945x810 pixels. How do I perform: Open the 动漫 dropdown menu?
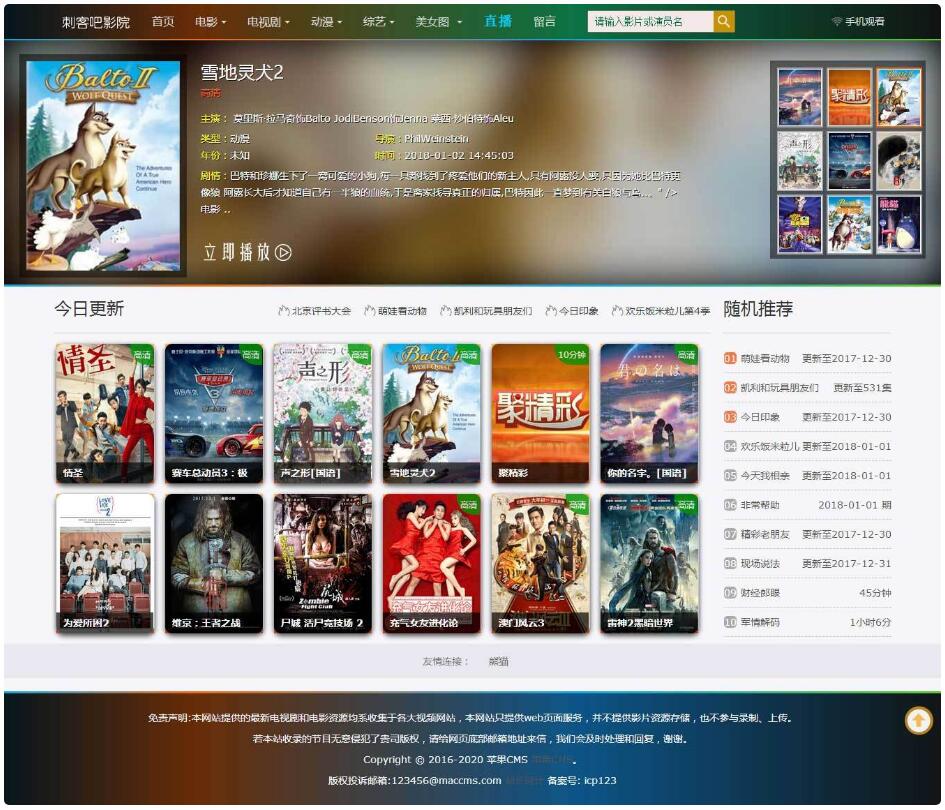(x=322, y=20)
